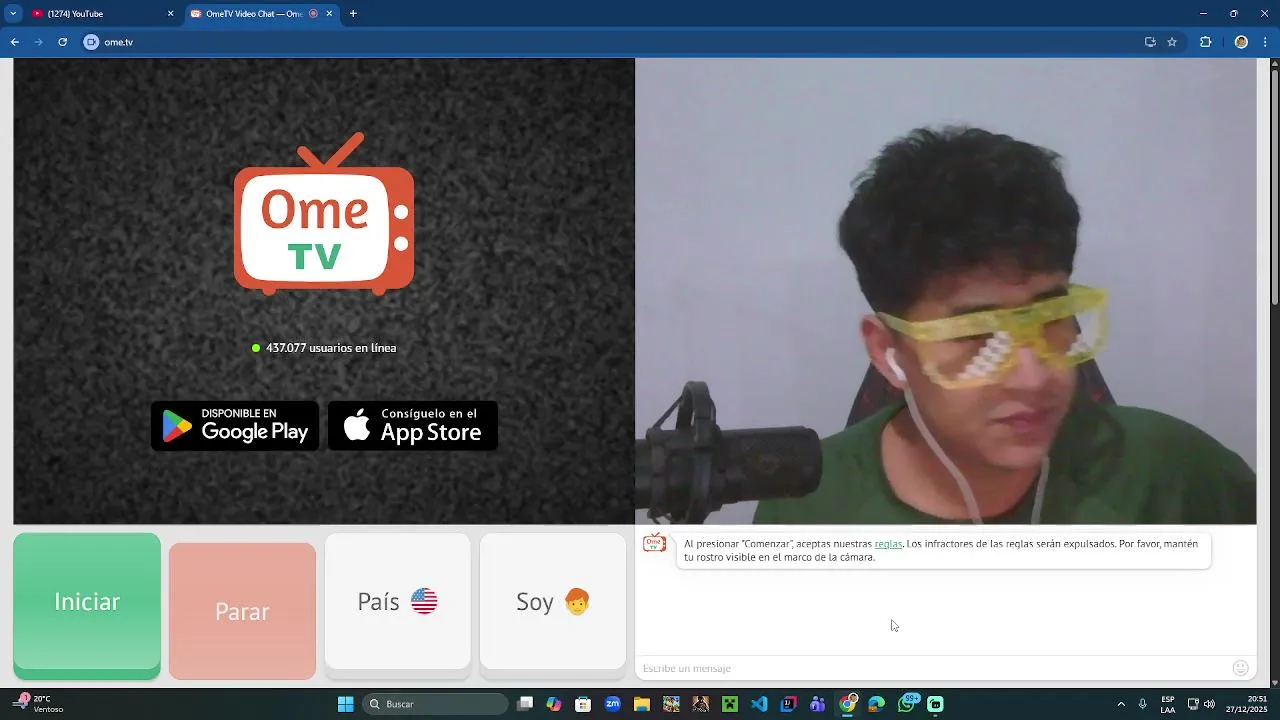Image resolution: width=1280 pixels, height=720 pixels.
Task: Focus the Escribe un mensaje field
Action: [935, 668]
